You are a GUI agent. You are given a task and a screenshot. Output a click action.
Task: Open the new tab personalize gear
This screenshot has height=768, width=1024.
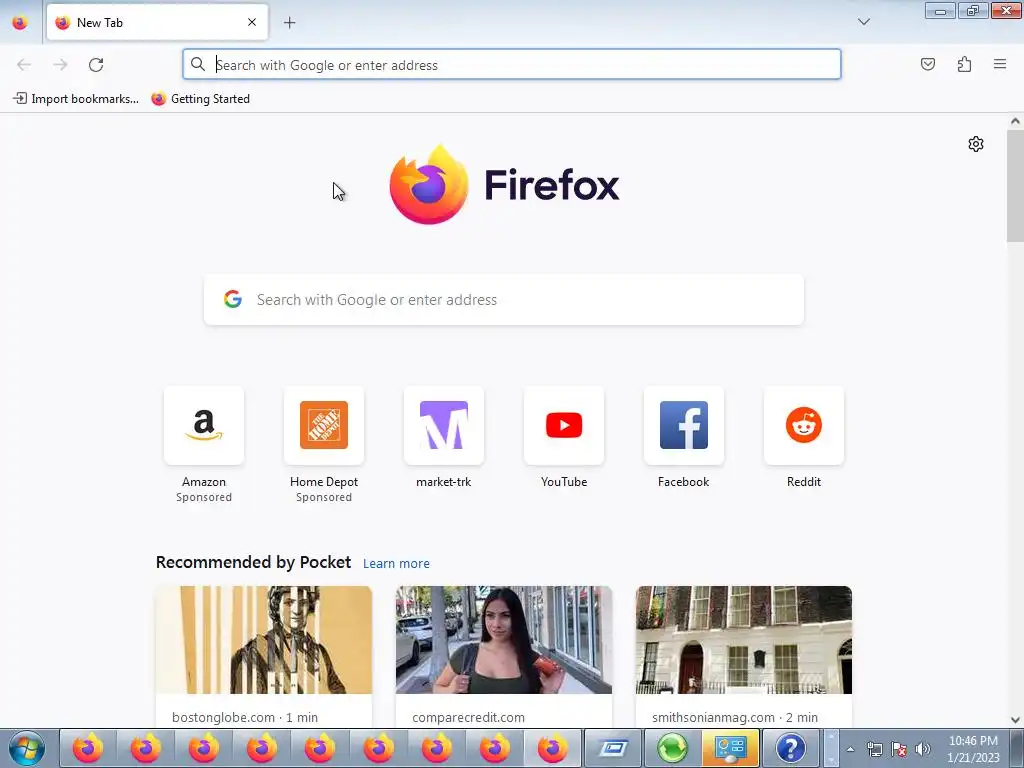pyautogui.click(x=976, y=144)
